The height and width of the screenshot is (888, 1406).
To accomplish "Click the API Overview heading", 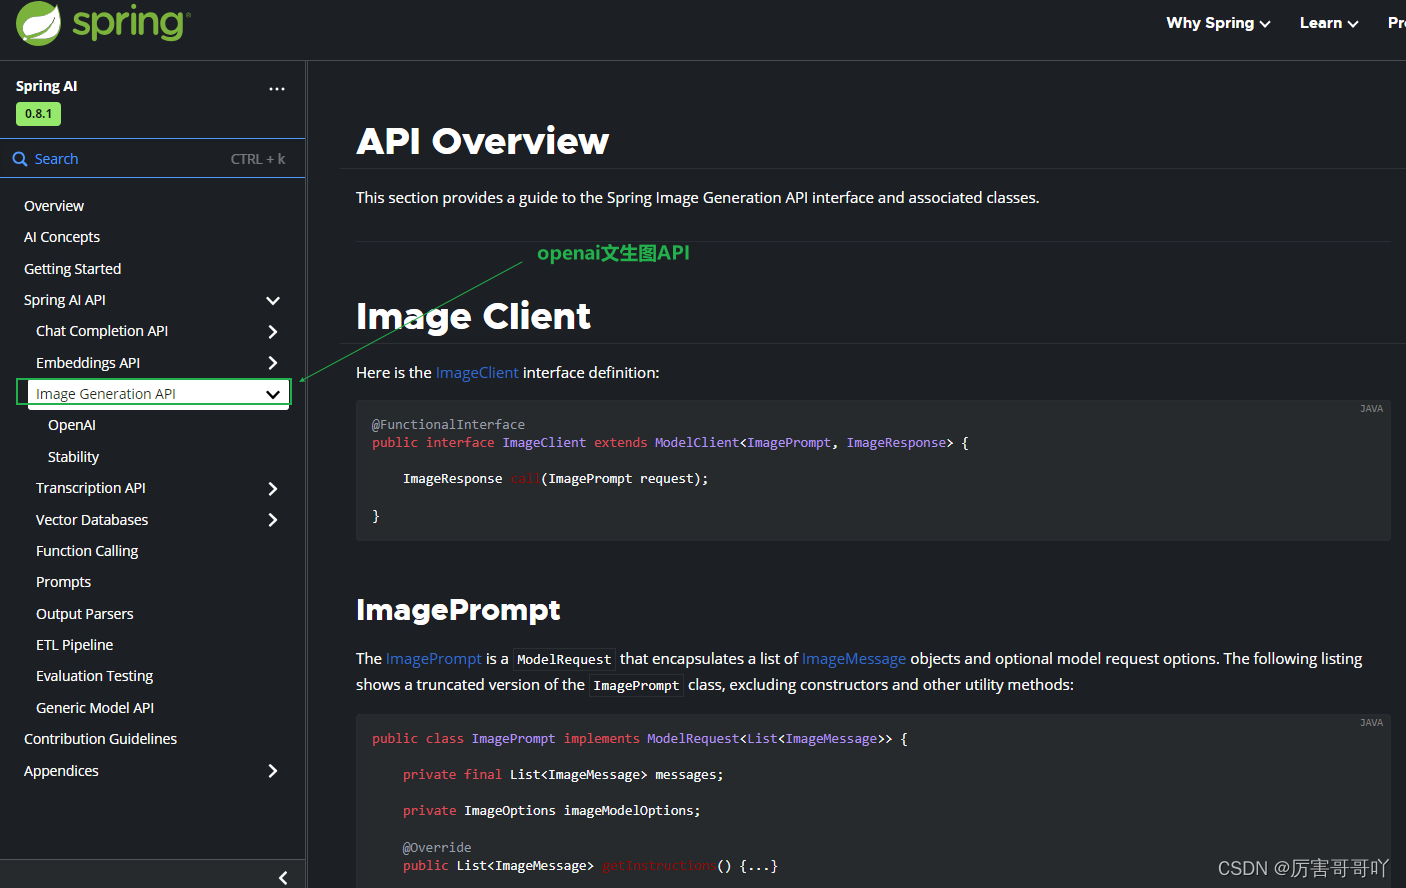I will click(x=482, y=141).
